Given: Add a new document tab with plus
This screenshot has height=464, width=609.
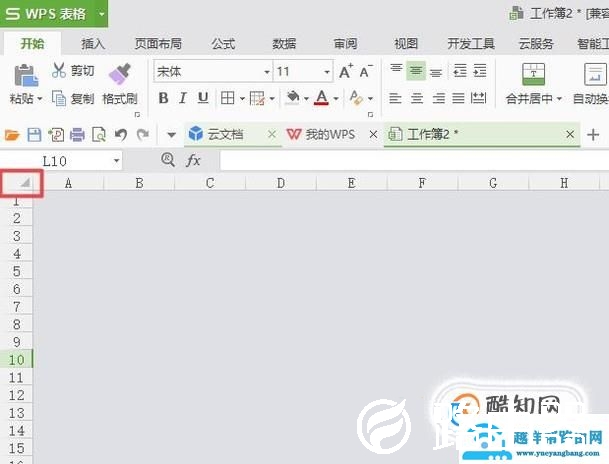Looking at the screenshot, I should [x=593, y=135].
